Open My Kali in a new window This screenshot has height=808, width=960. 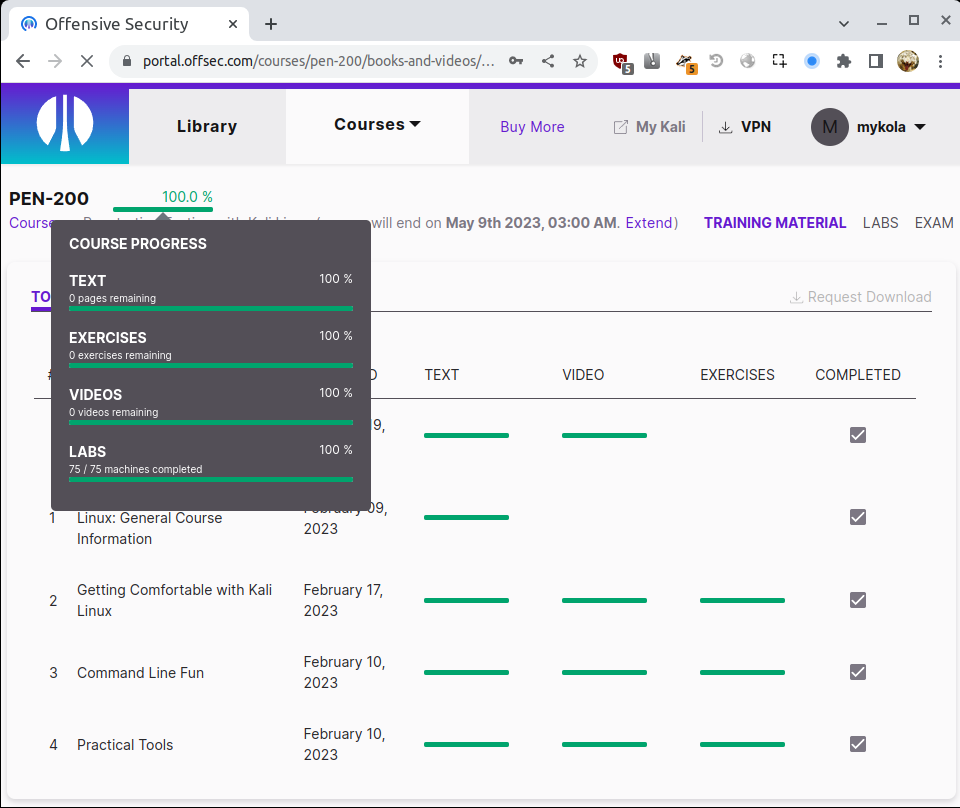coord(650,127)
